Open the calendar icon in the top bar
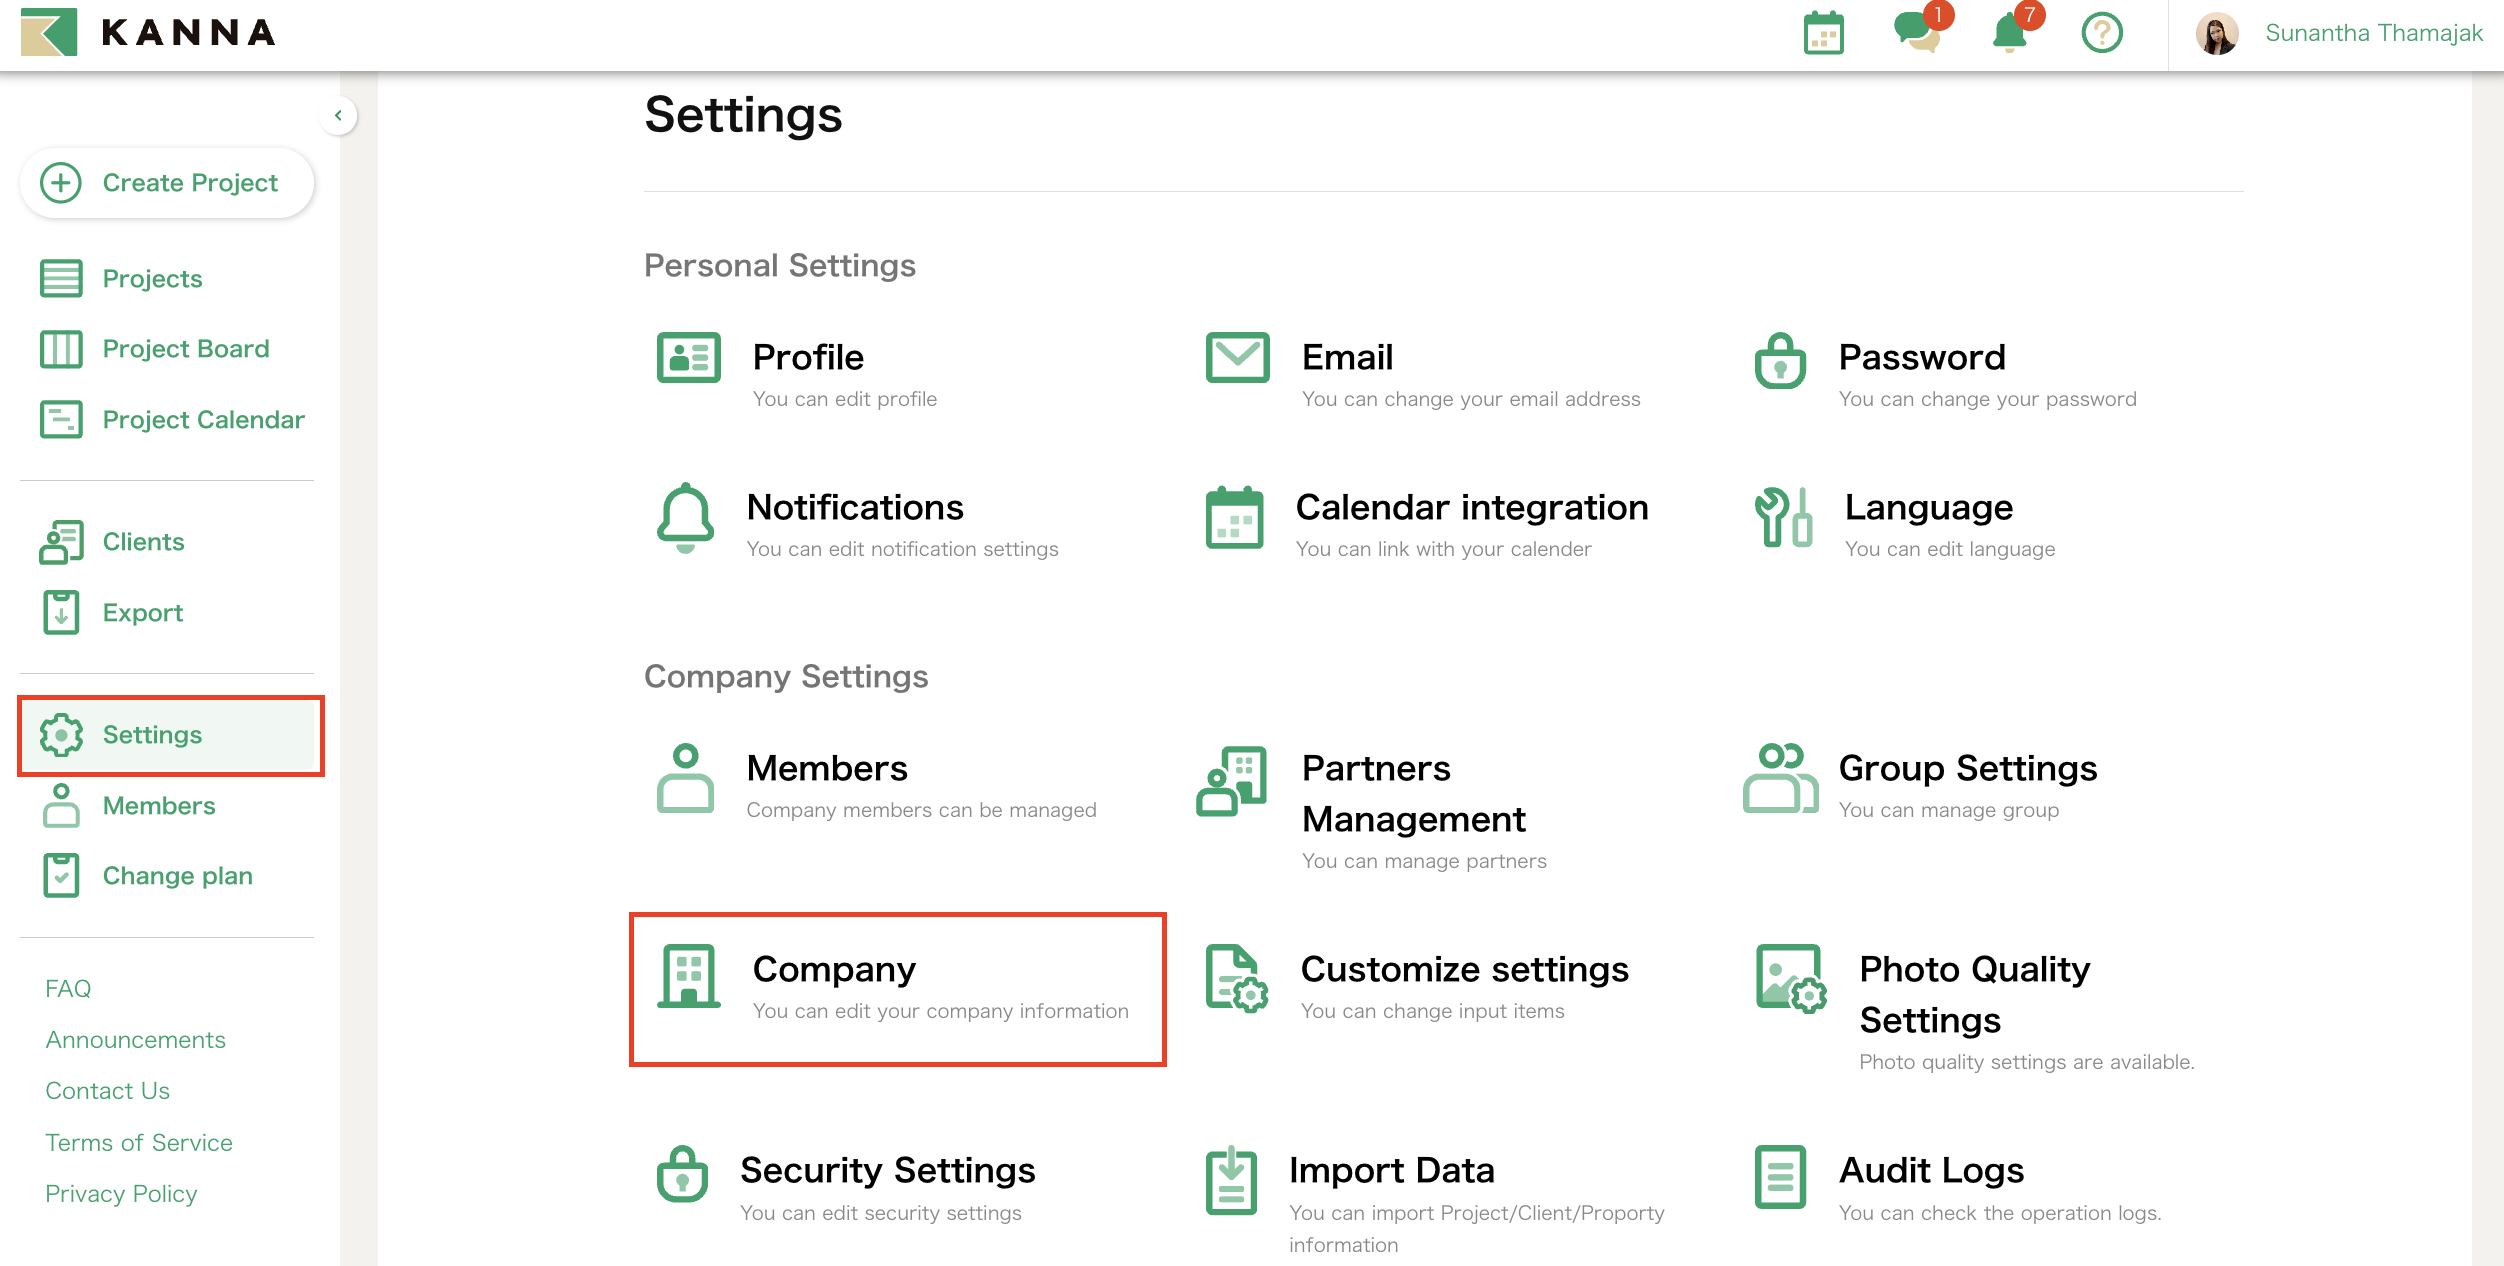2504x1266 pixels. click(x=1822, y=33)
